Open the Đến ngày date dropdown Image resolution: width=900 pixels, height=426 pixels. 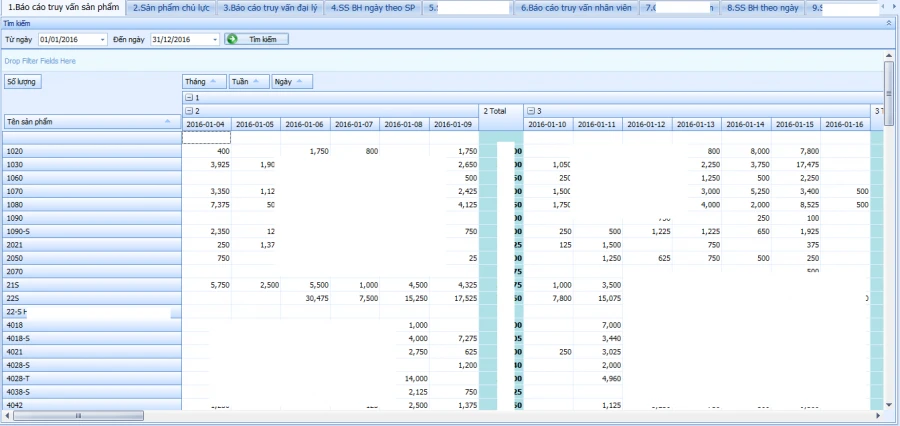215,39
